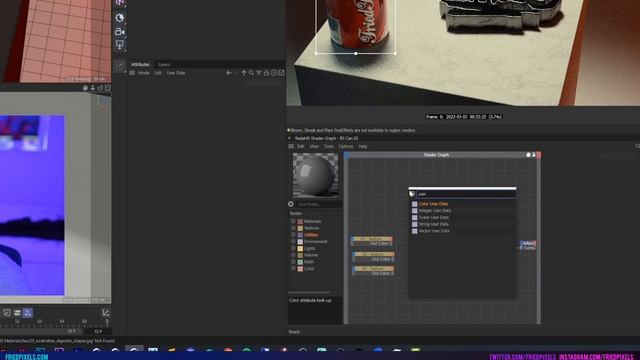The width and height of the screenshot is (640, 360).
Task: Click the Find Nodes search field
Action: [x=319, y=204]
